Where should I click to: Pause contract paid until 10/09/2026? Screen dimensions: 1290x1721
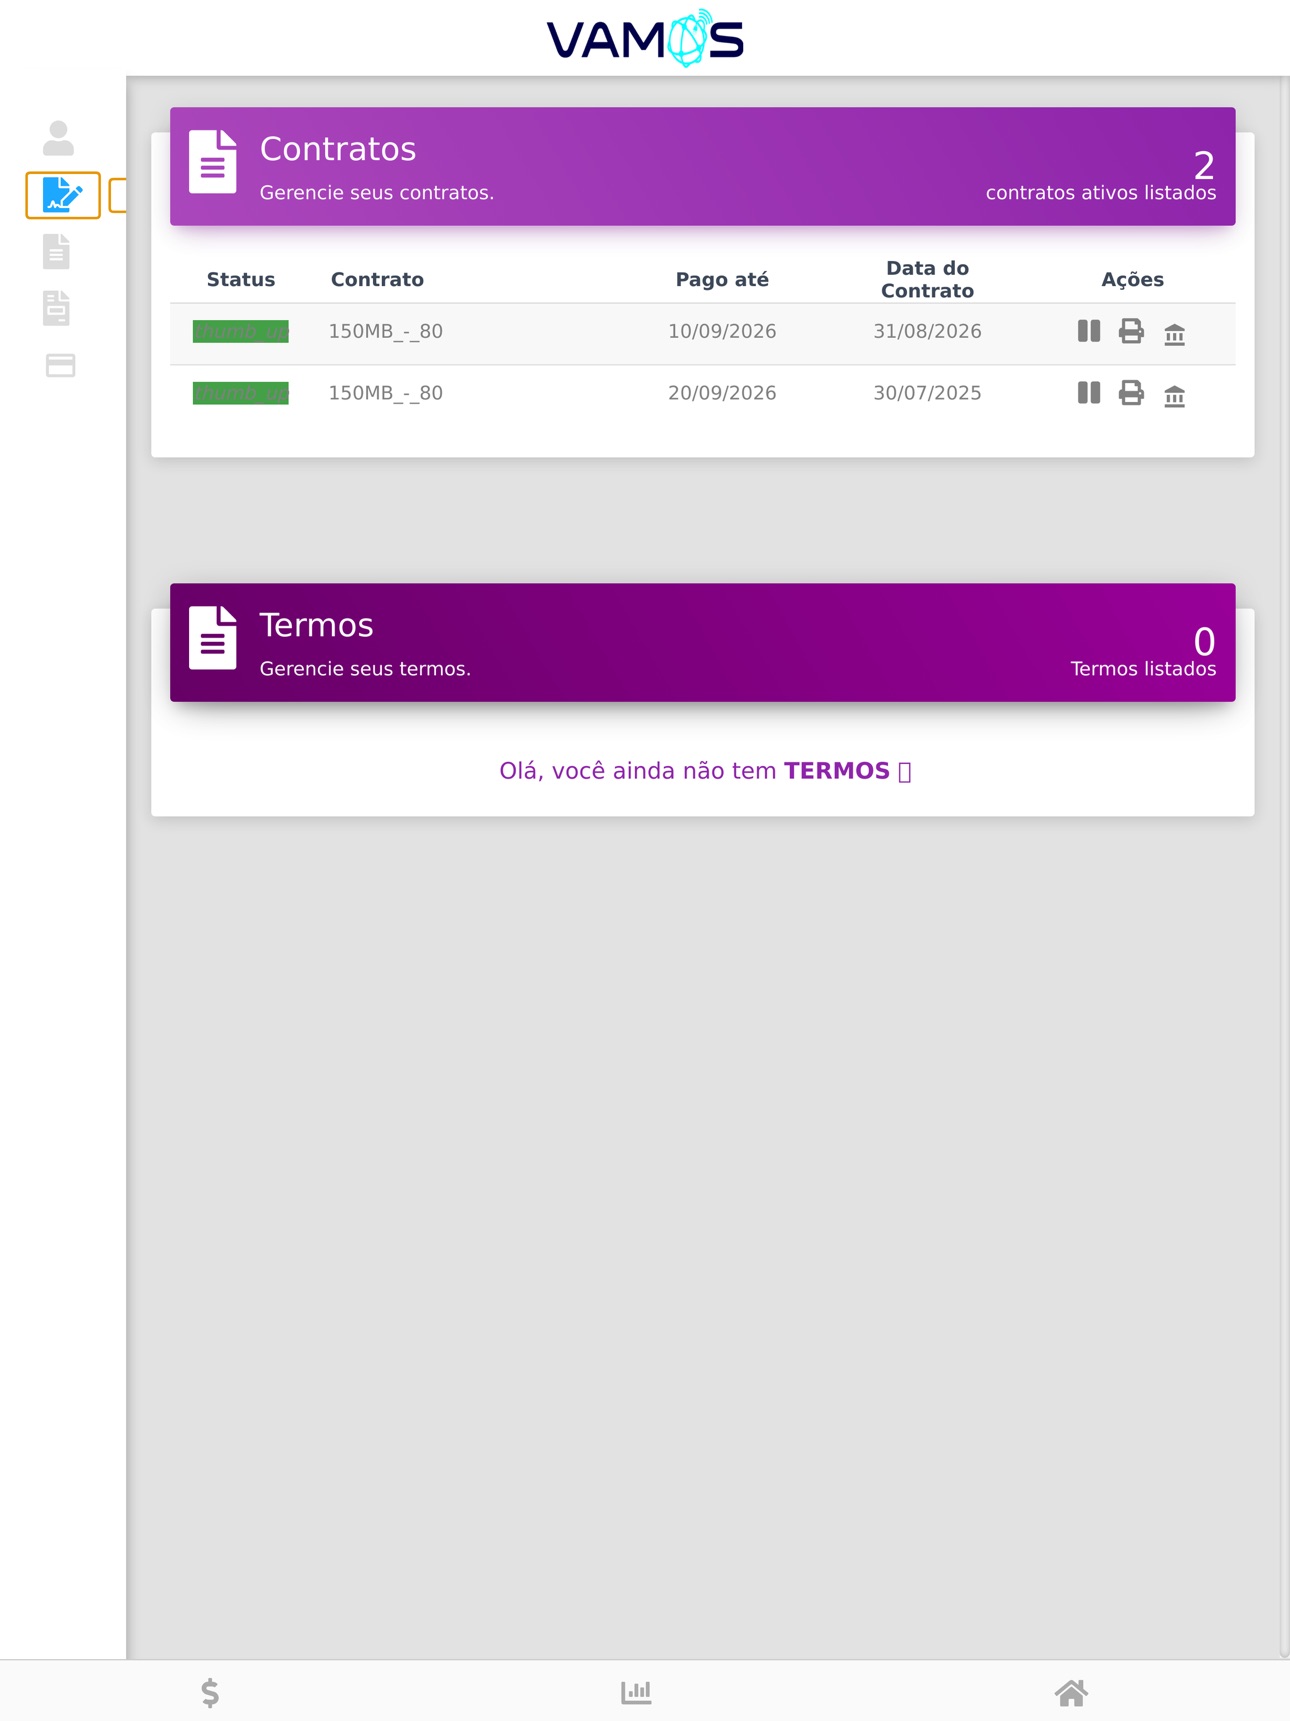coord(1089,331)
